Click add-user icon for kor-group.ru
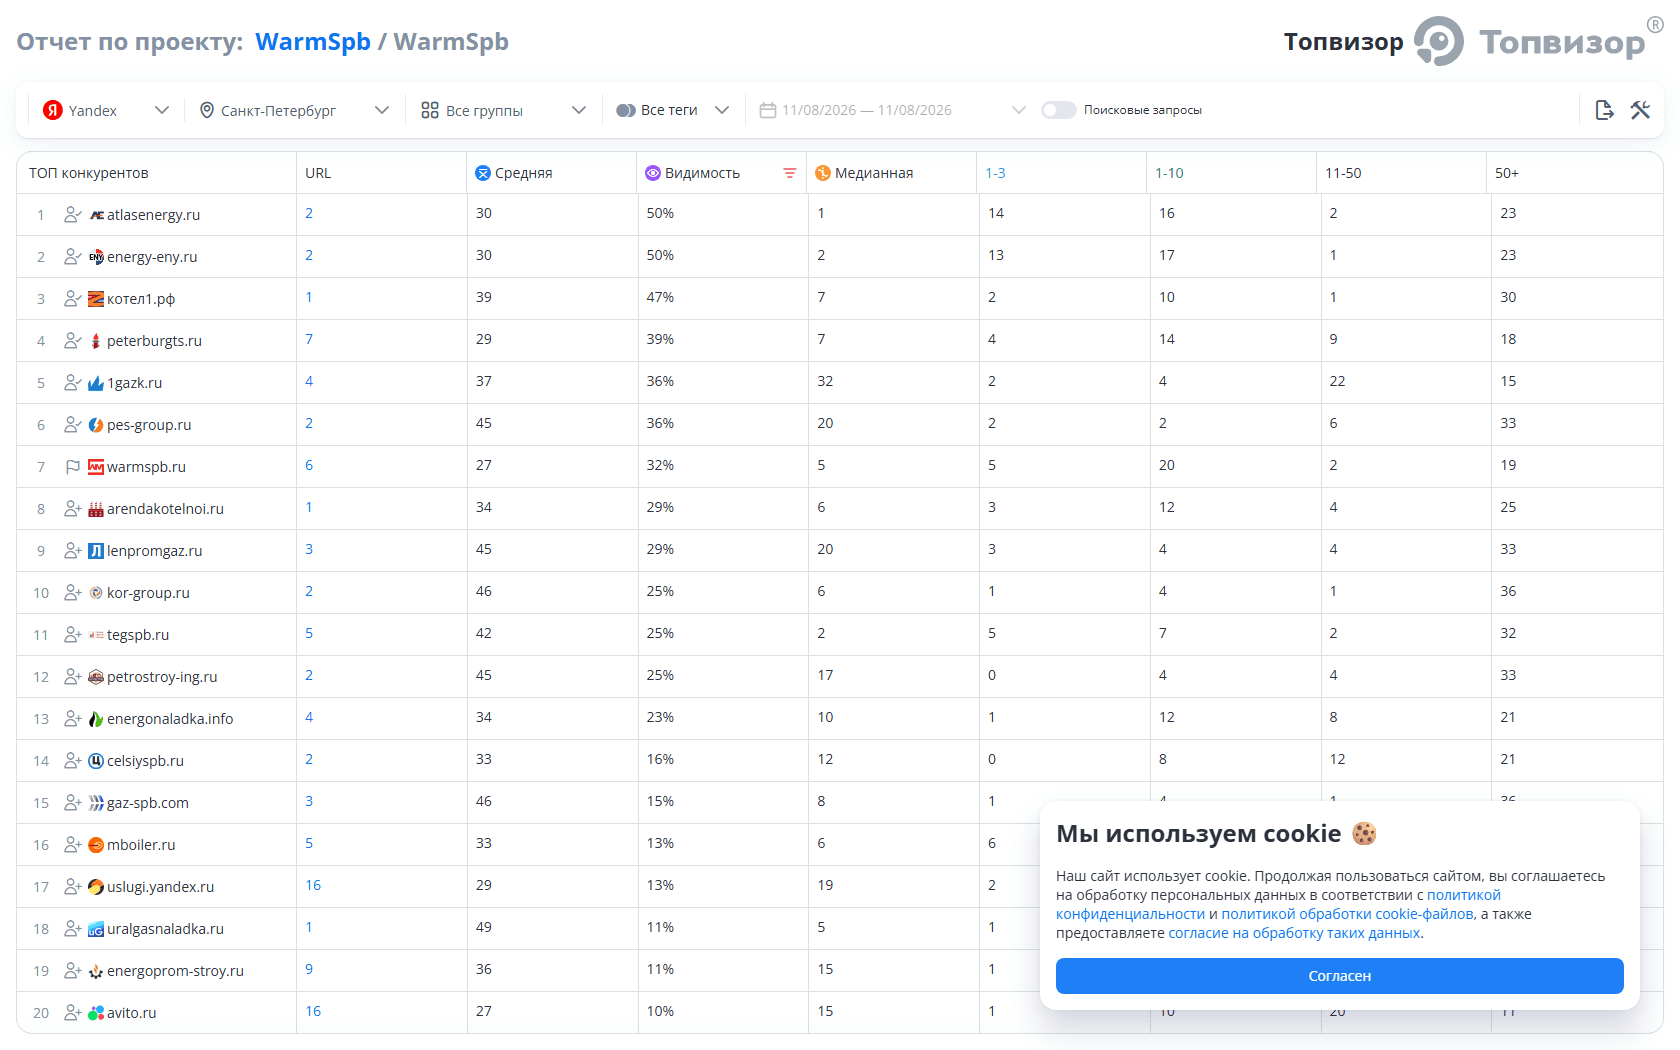 click(73, 592)
